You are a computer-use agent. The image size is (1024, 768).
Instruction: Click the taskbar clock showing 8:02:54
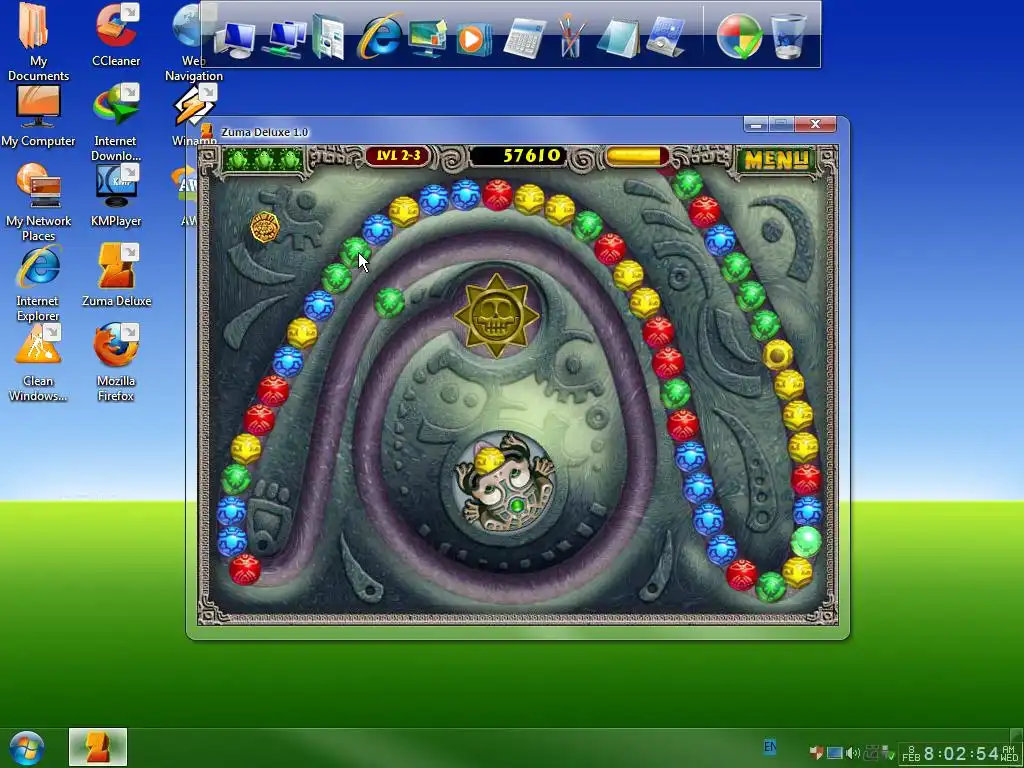(960, 754)
